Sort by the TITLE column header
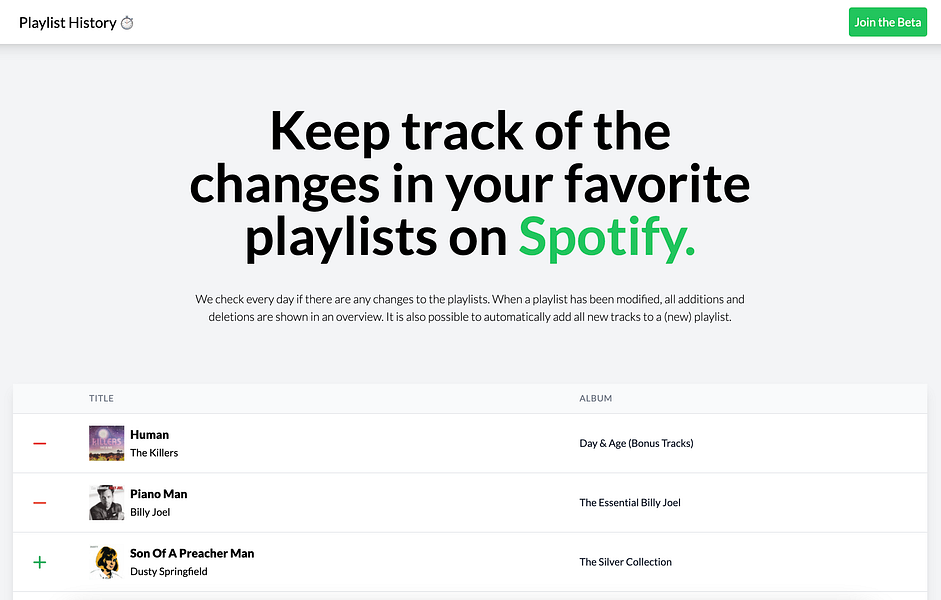This screenshot has width=941, height=600. (x=101, y=398)
